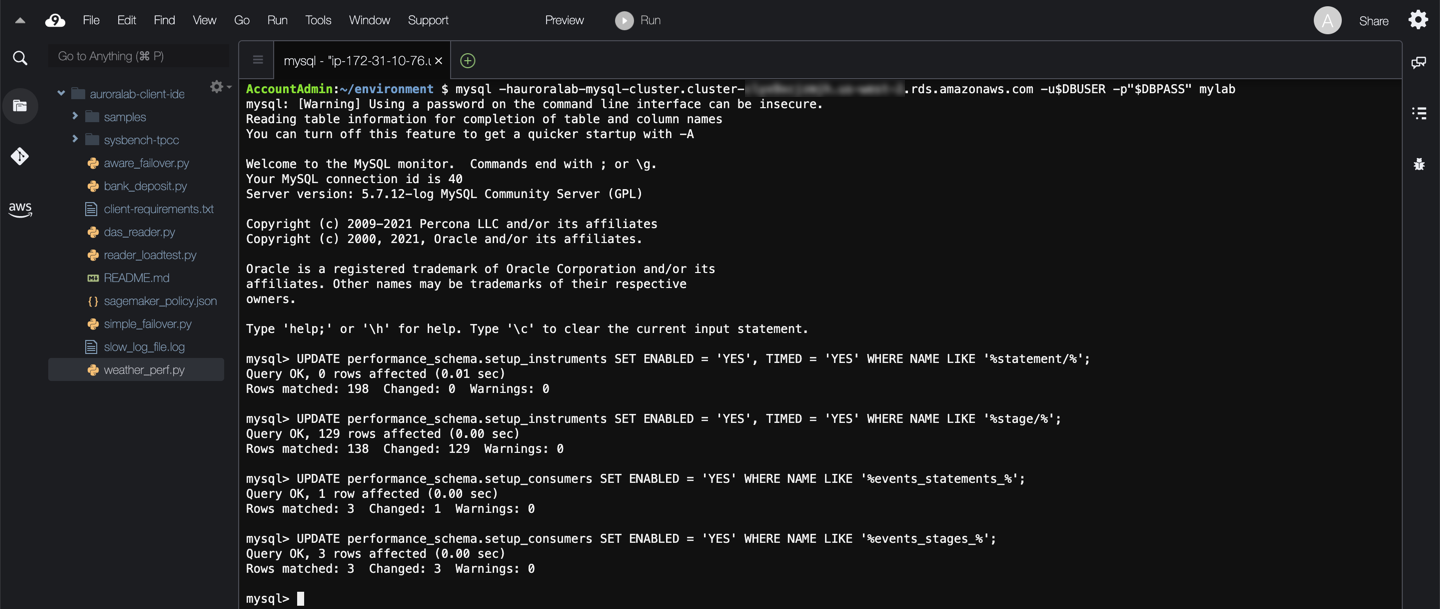
Task: Open the Window menu
Action: tap(369, 20)
